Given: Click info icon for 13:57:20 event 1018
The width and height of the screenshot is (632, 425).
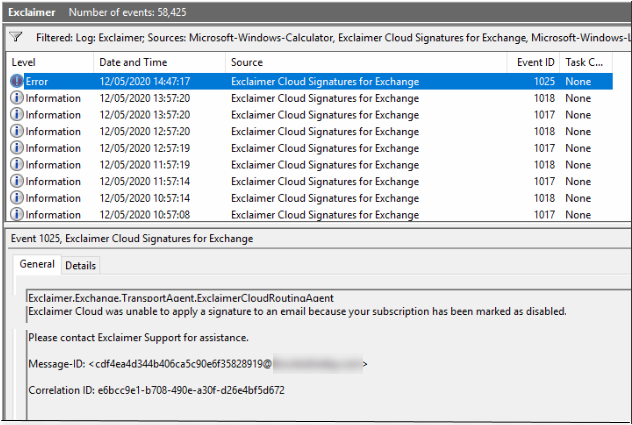Looking at the screenshot, I should pos(17,98).
